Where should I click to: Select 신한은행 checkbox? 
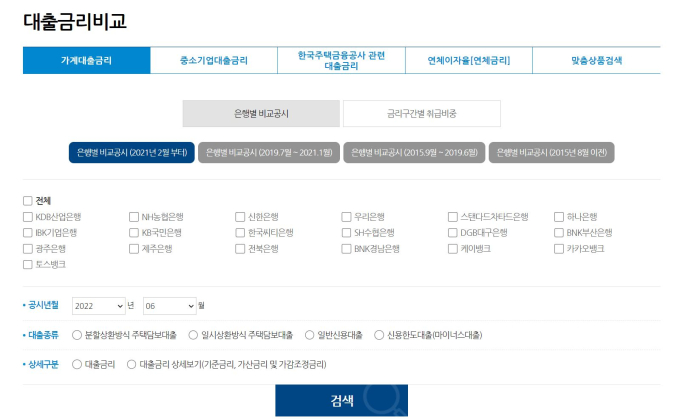(x=240, y=217)
